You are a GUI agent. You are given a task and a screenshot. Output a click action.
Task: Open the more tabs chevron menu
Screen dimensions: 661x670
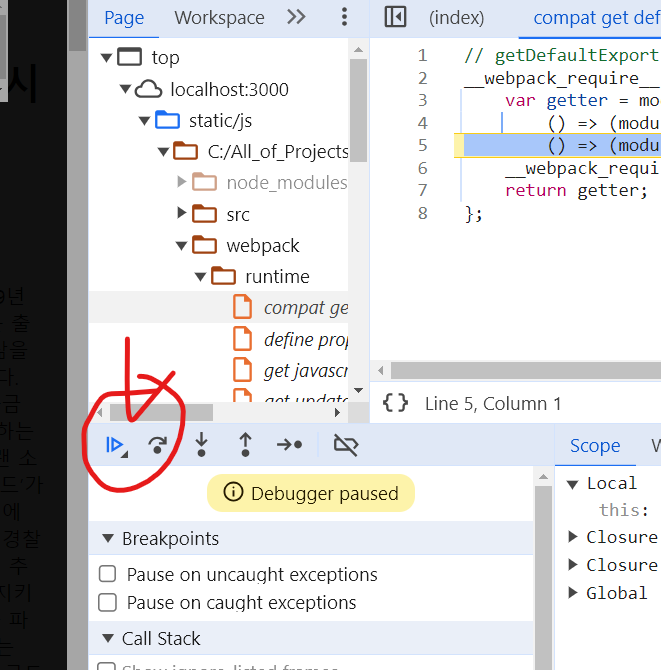click(296, 17)
